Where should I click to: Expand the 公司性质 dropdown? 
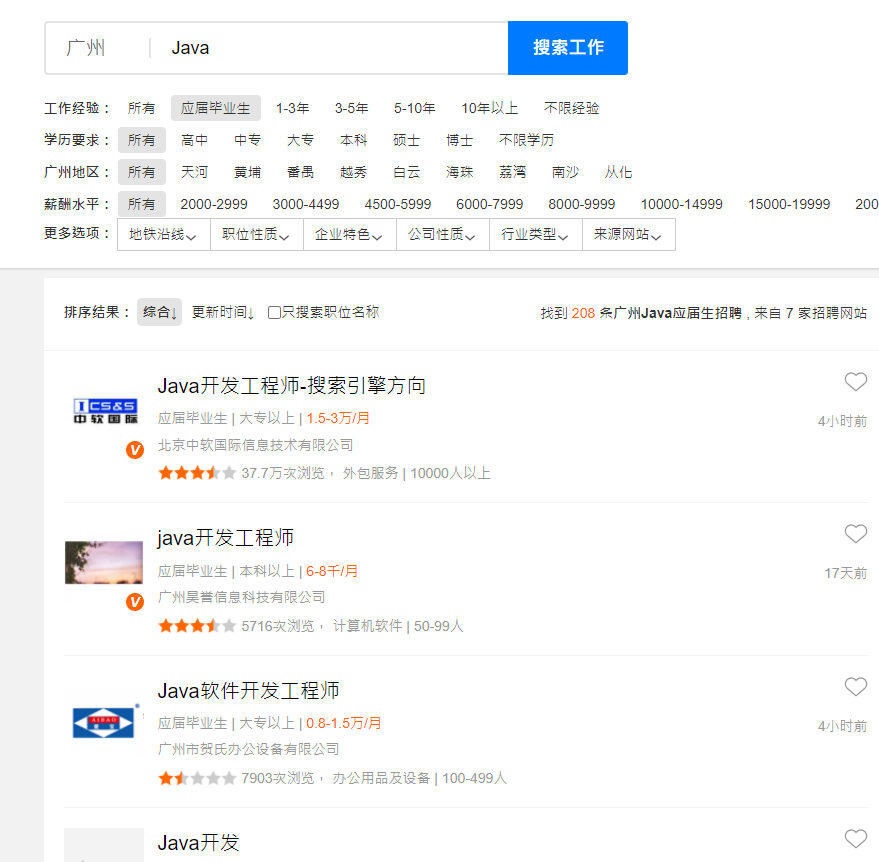(442, 234)
